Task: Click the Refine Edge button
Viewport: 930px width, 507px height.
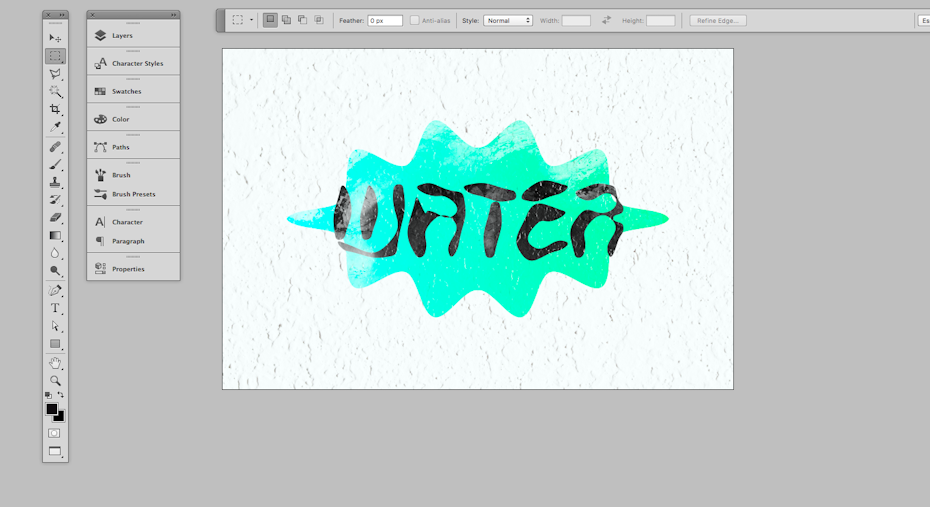Action: (x=717, y=20)
